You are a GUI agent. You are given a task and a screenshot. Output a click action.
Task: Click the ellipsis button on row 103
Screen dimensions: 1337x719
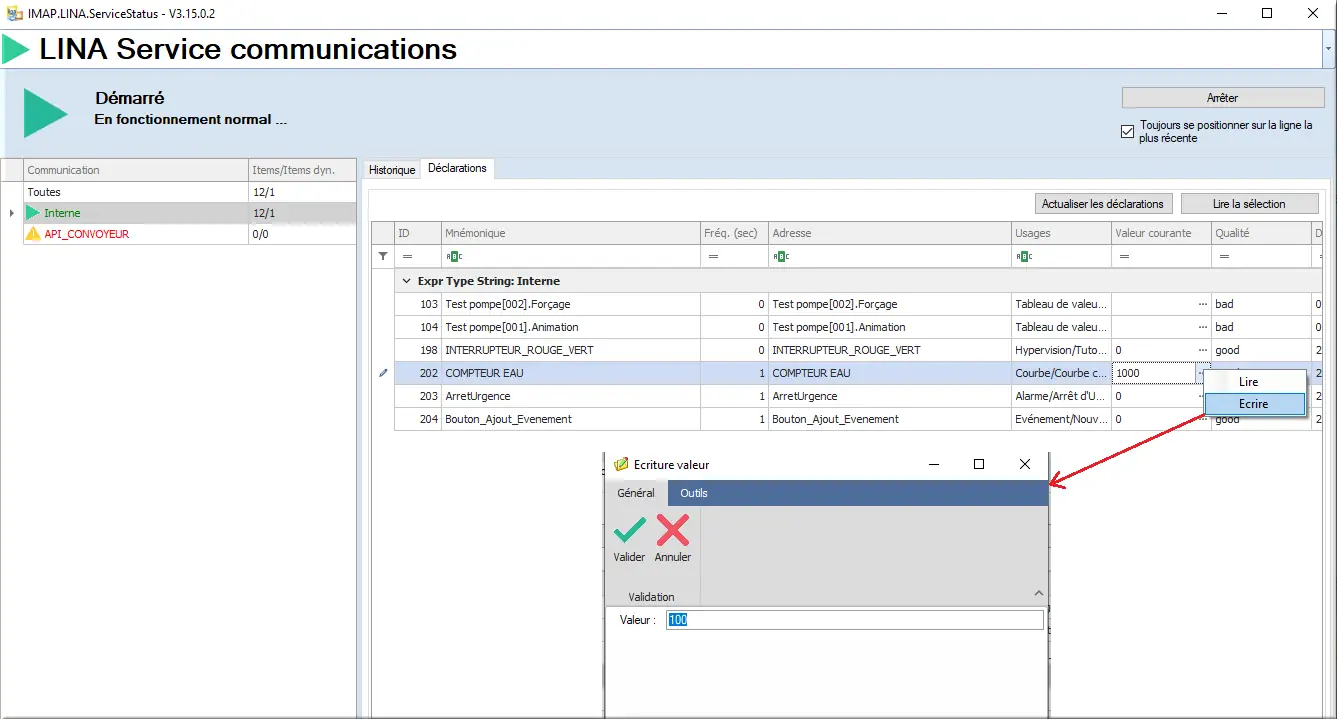[1203, 304]
